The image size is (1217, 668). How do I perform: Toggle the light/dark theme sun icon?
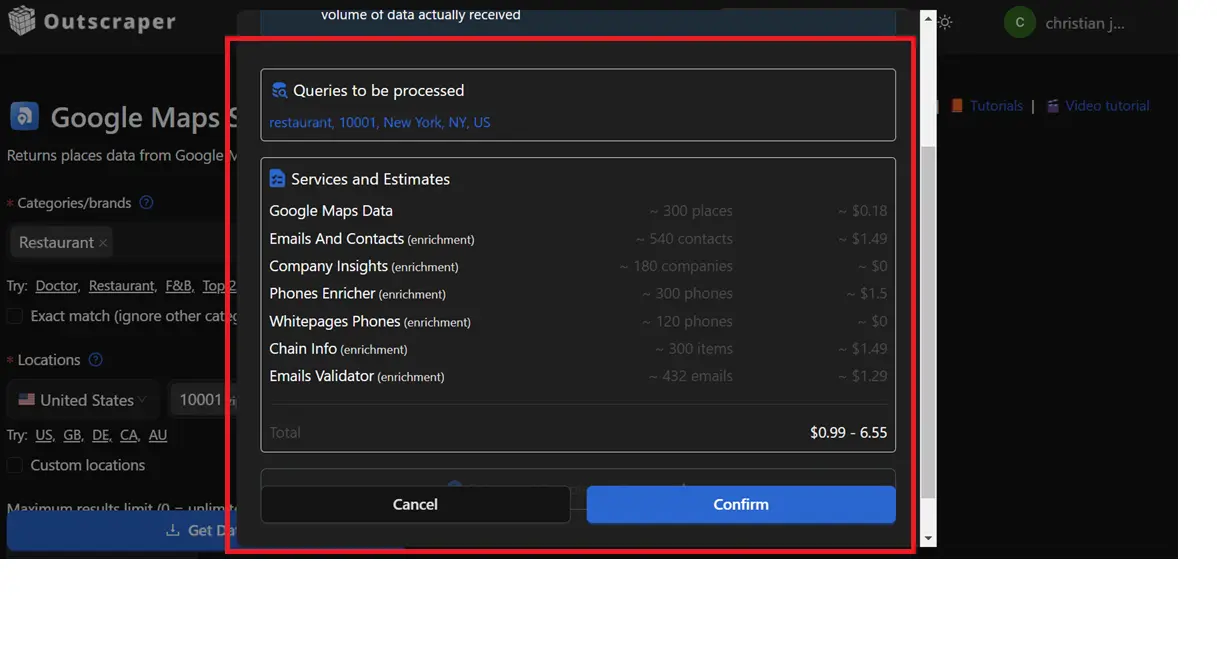[945, 22]
